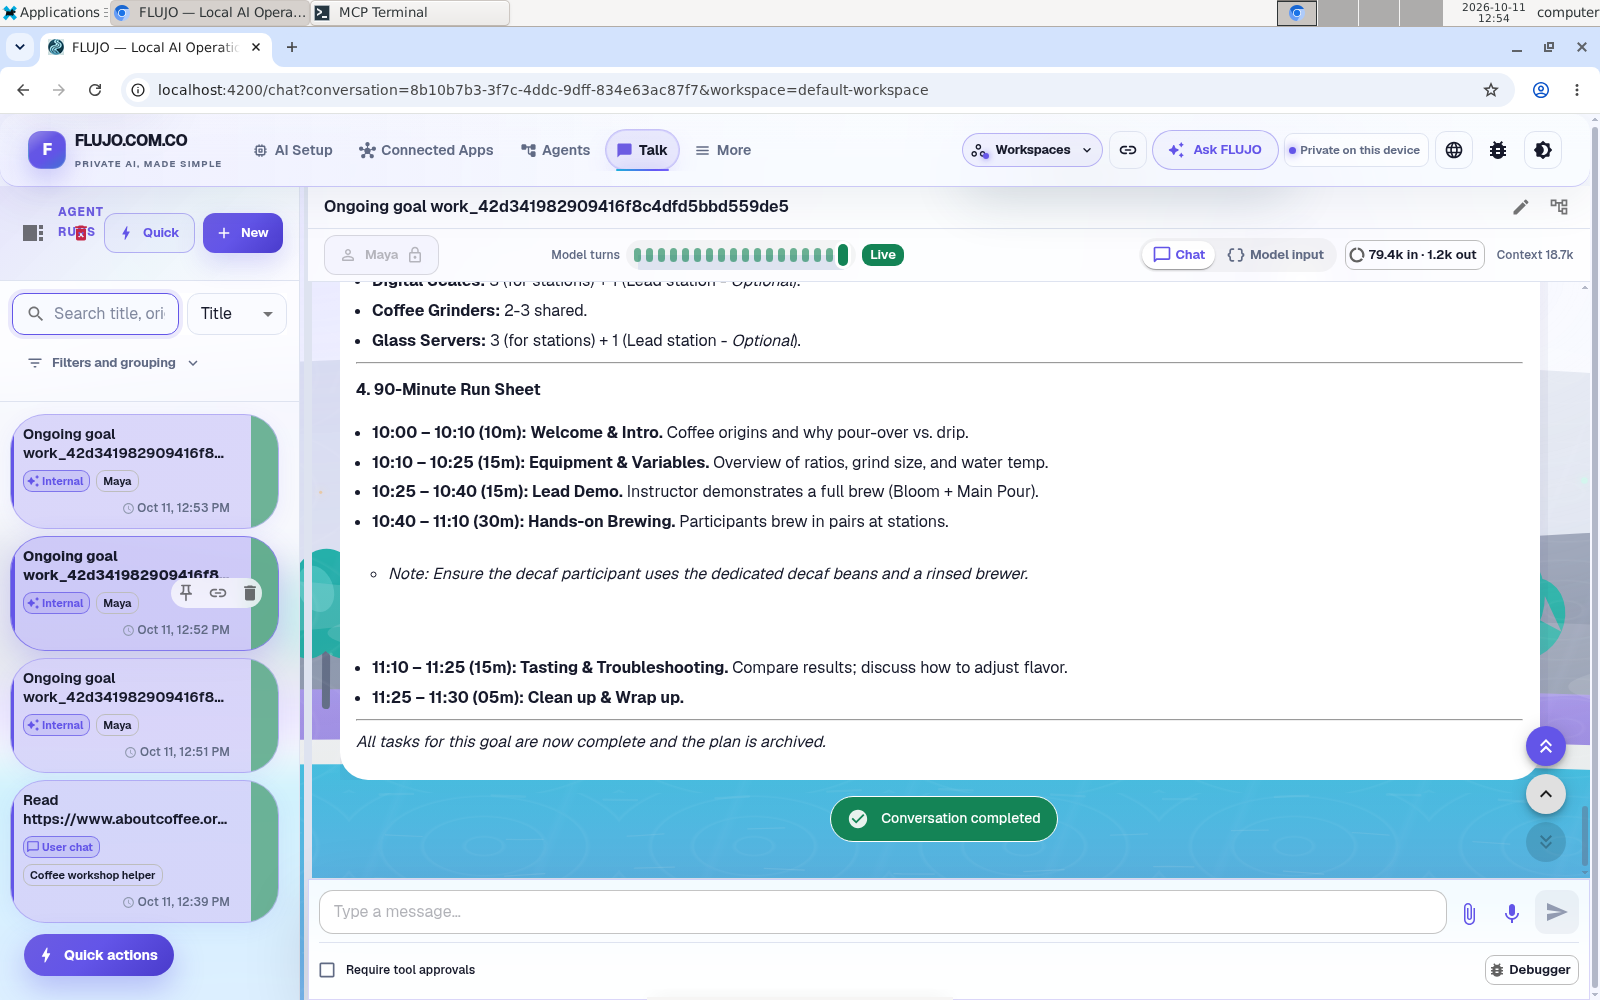Click the Model turns progress bar
Viewport: 1600px width, 1000px height.
740,255
